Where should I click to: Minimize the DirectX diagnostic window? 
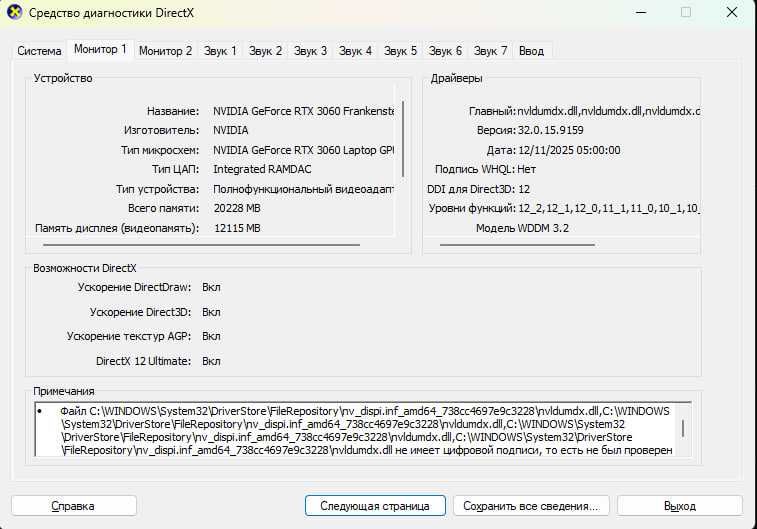coord(641,12)
